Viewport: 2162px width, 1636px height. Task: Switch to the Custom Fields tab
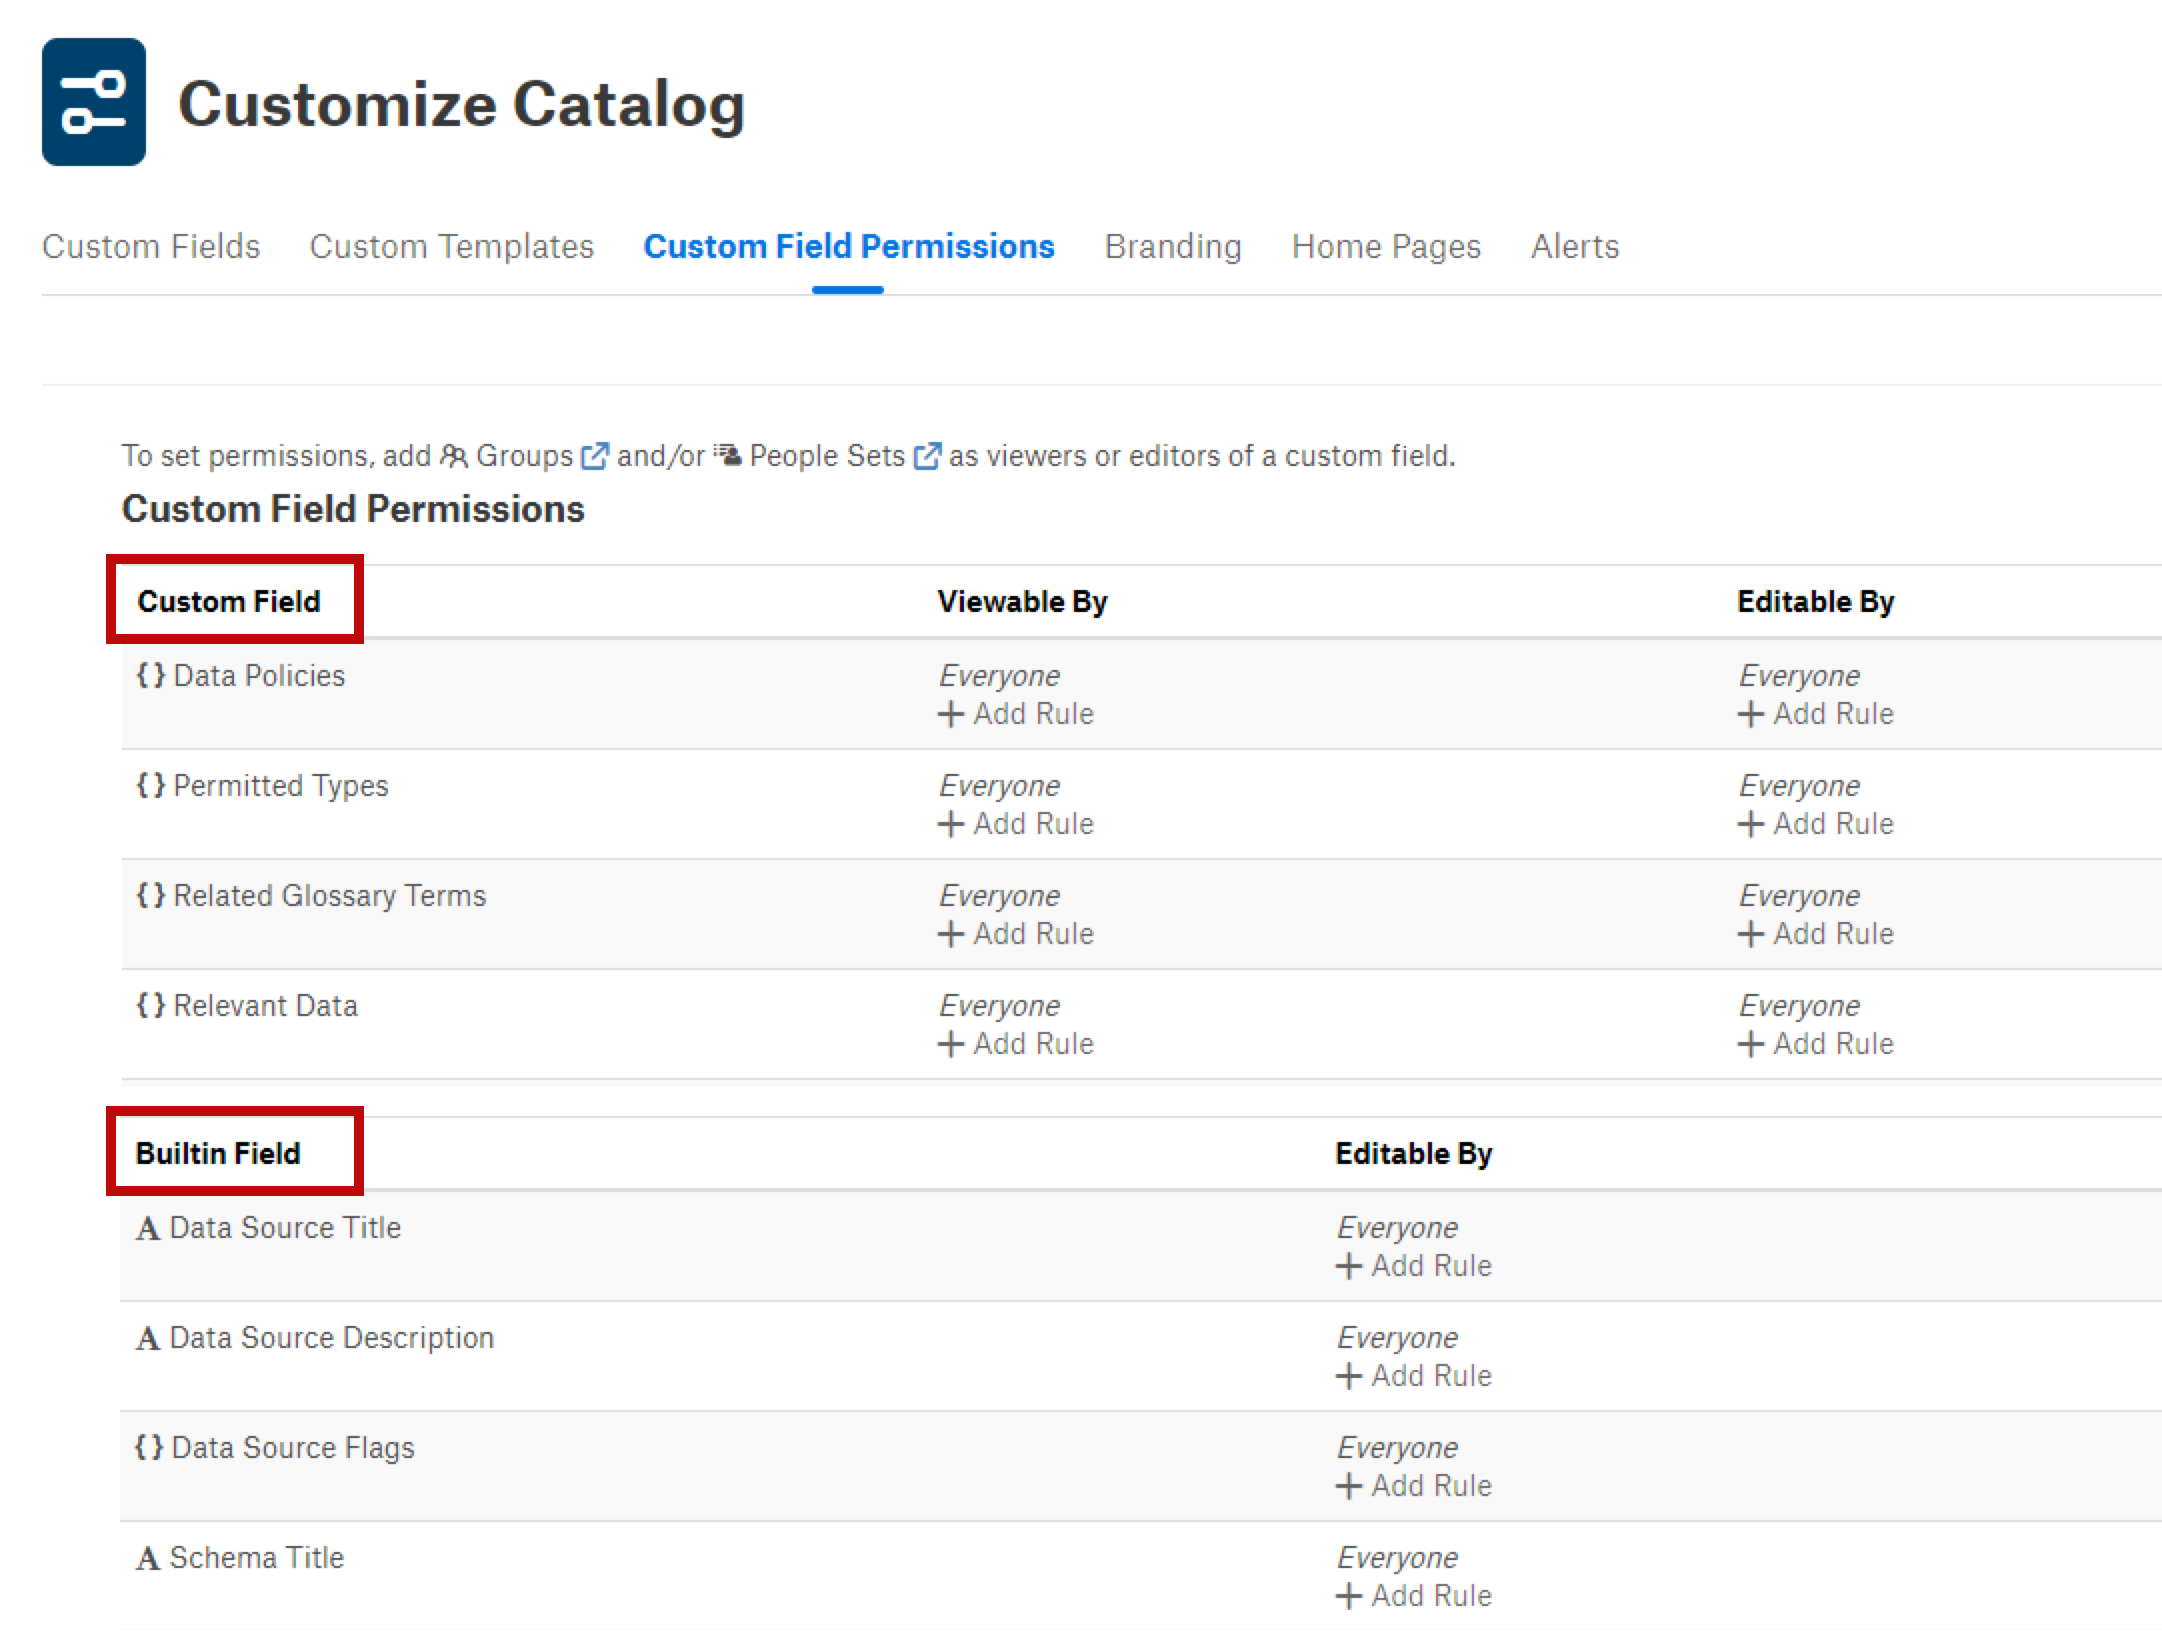151,246
